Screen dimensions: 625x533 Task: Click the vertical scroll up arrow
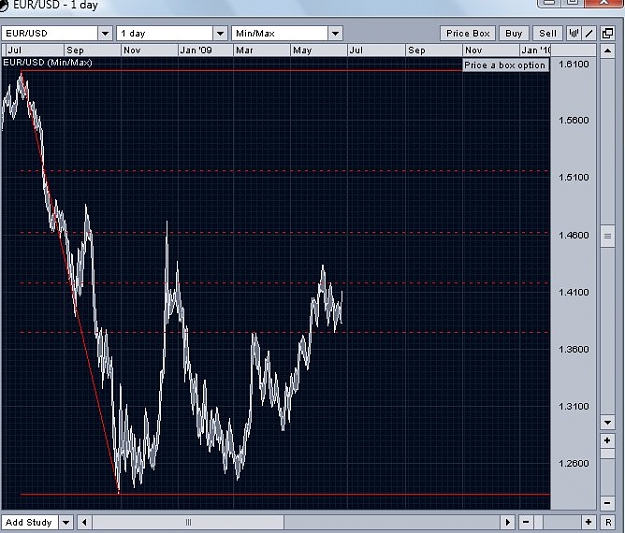coord(607,51)
